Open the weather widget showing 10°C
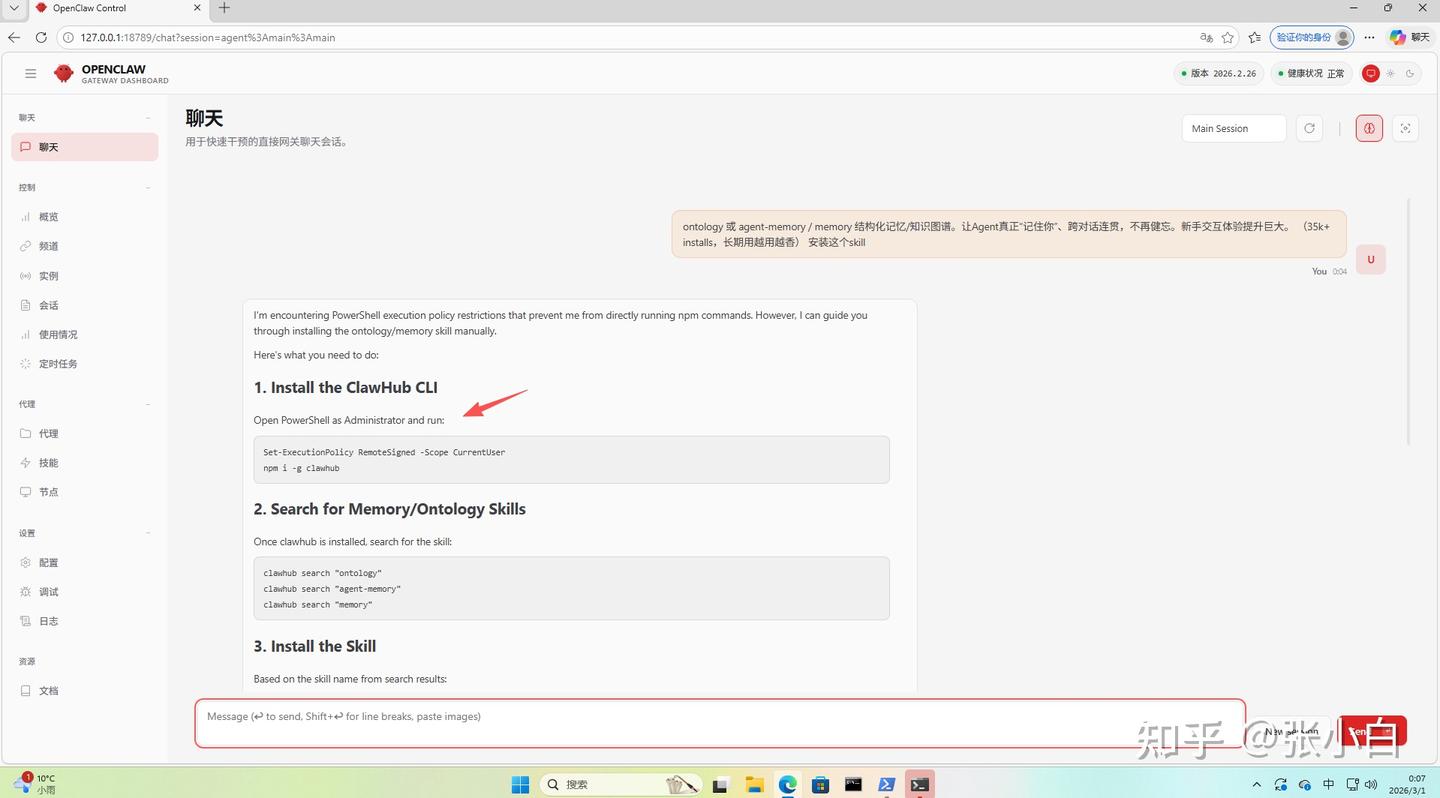 click(x=36, y=784)
